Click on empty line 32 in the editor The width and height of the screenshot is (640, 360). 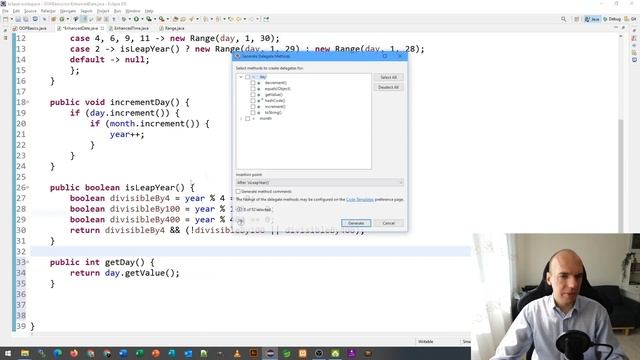tap(251, 251)
